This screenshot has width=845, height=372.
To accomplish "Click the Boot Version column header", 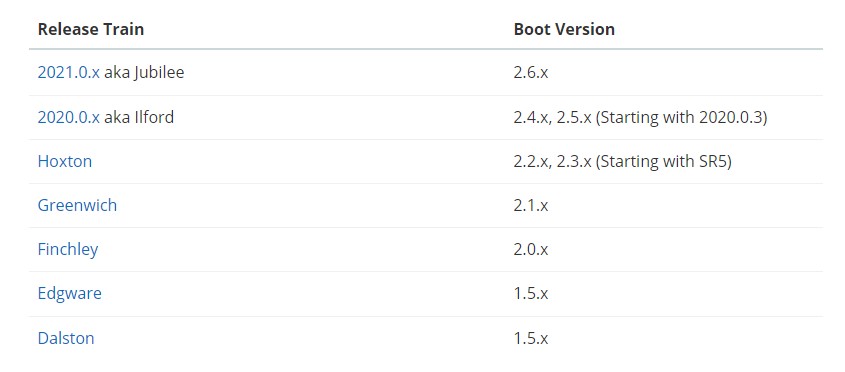I will pos(564,29).
